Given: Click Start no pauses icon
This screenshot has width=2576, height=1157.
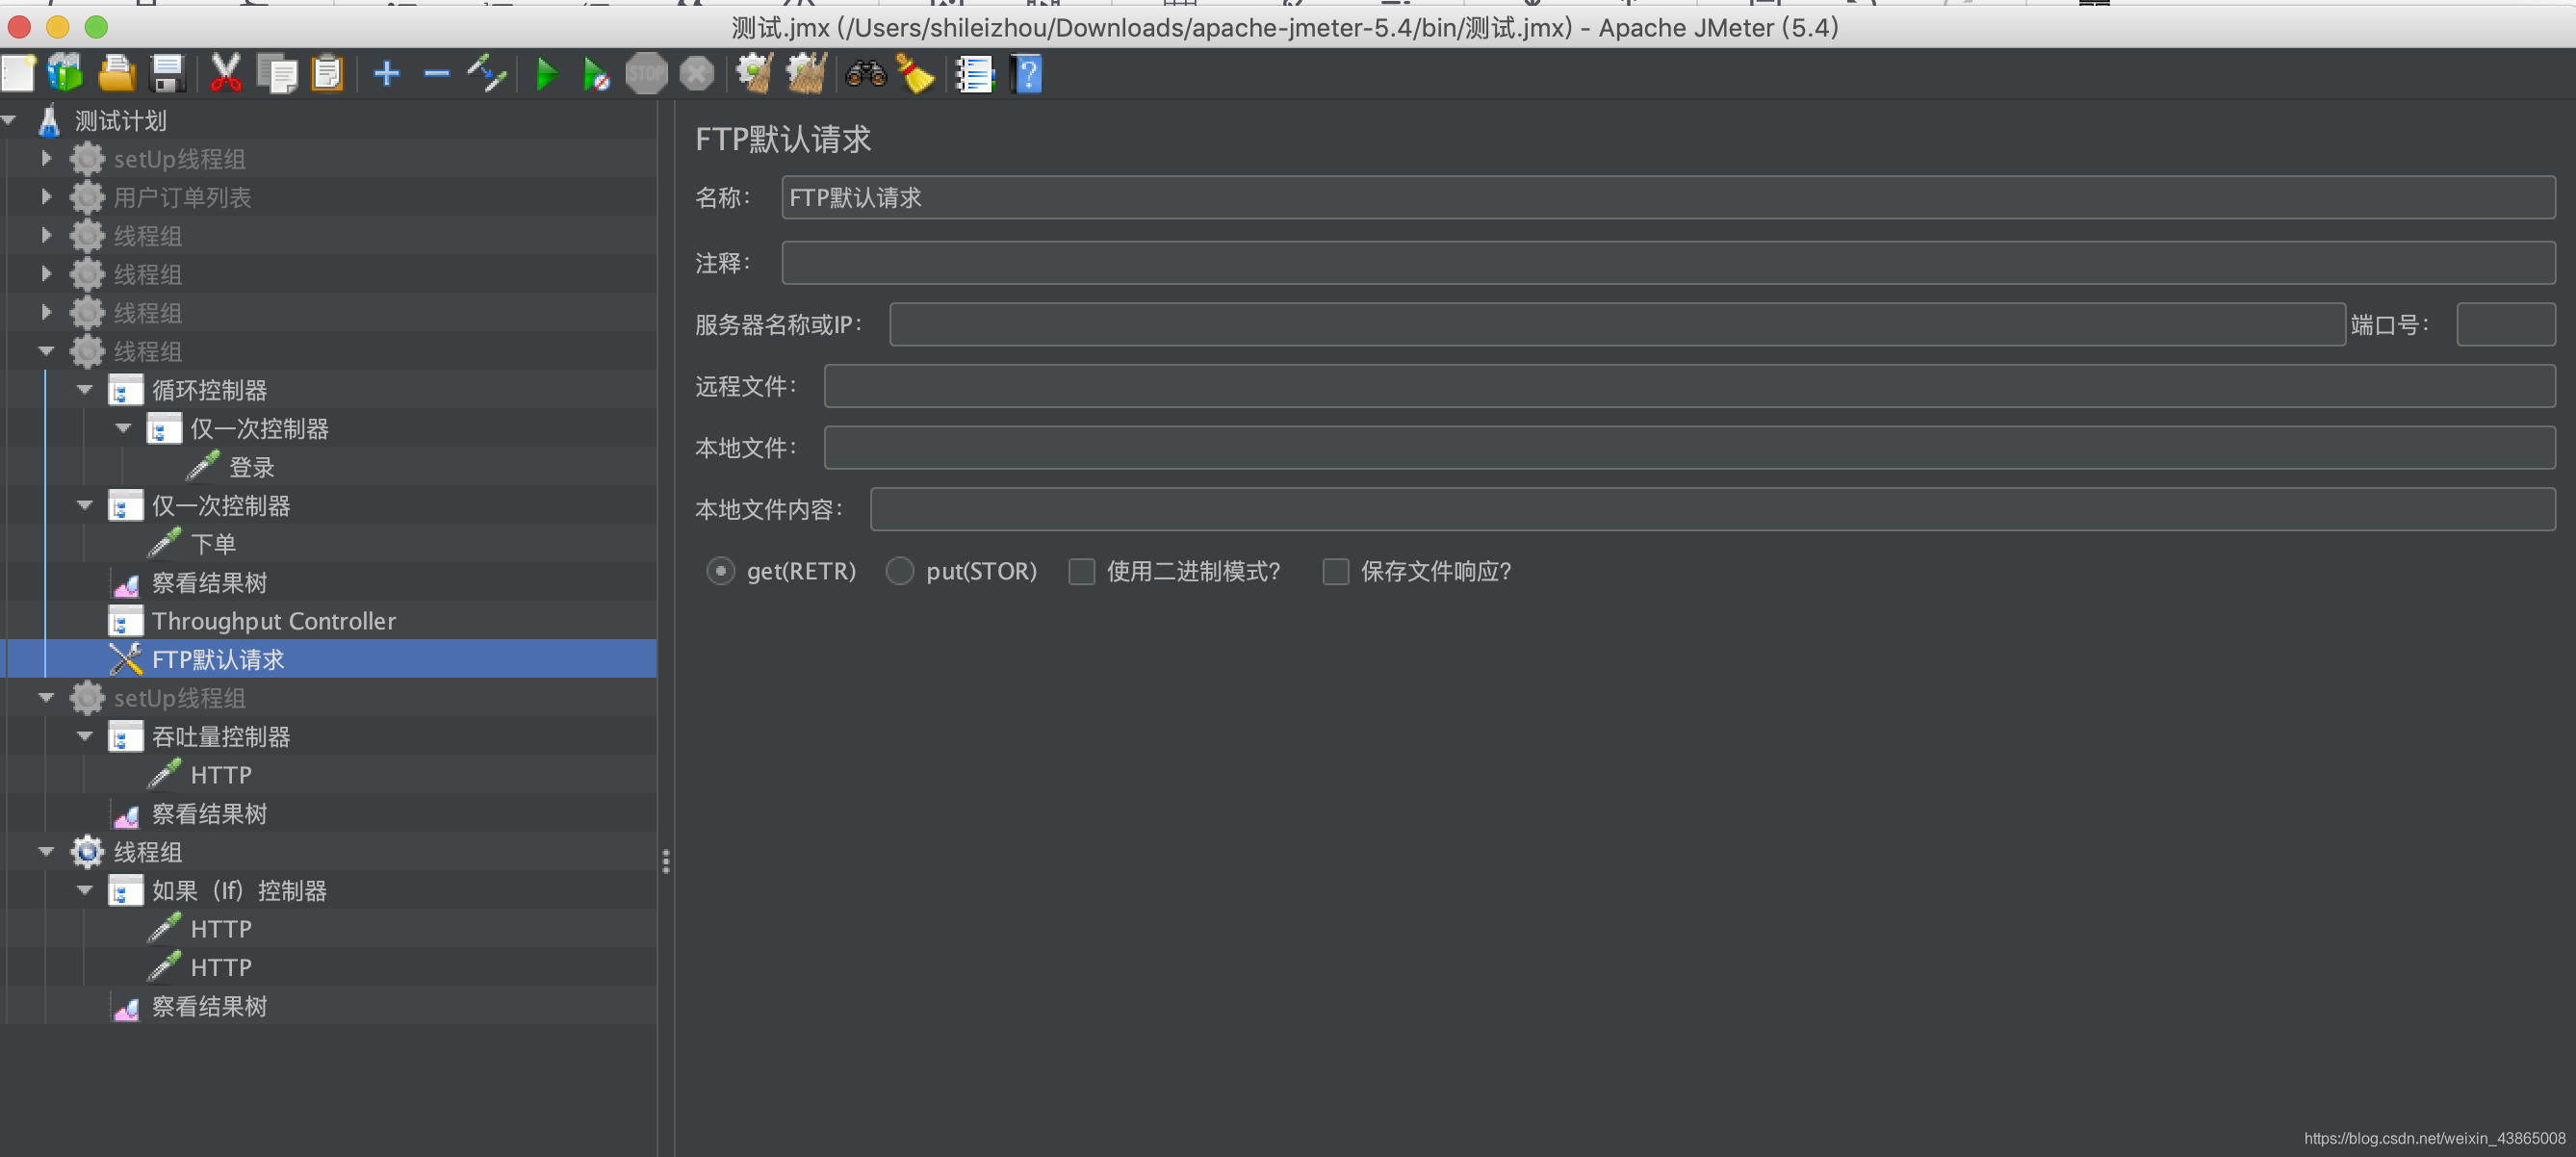Looking at the screenshot, I should pos(596,74).
